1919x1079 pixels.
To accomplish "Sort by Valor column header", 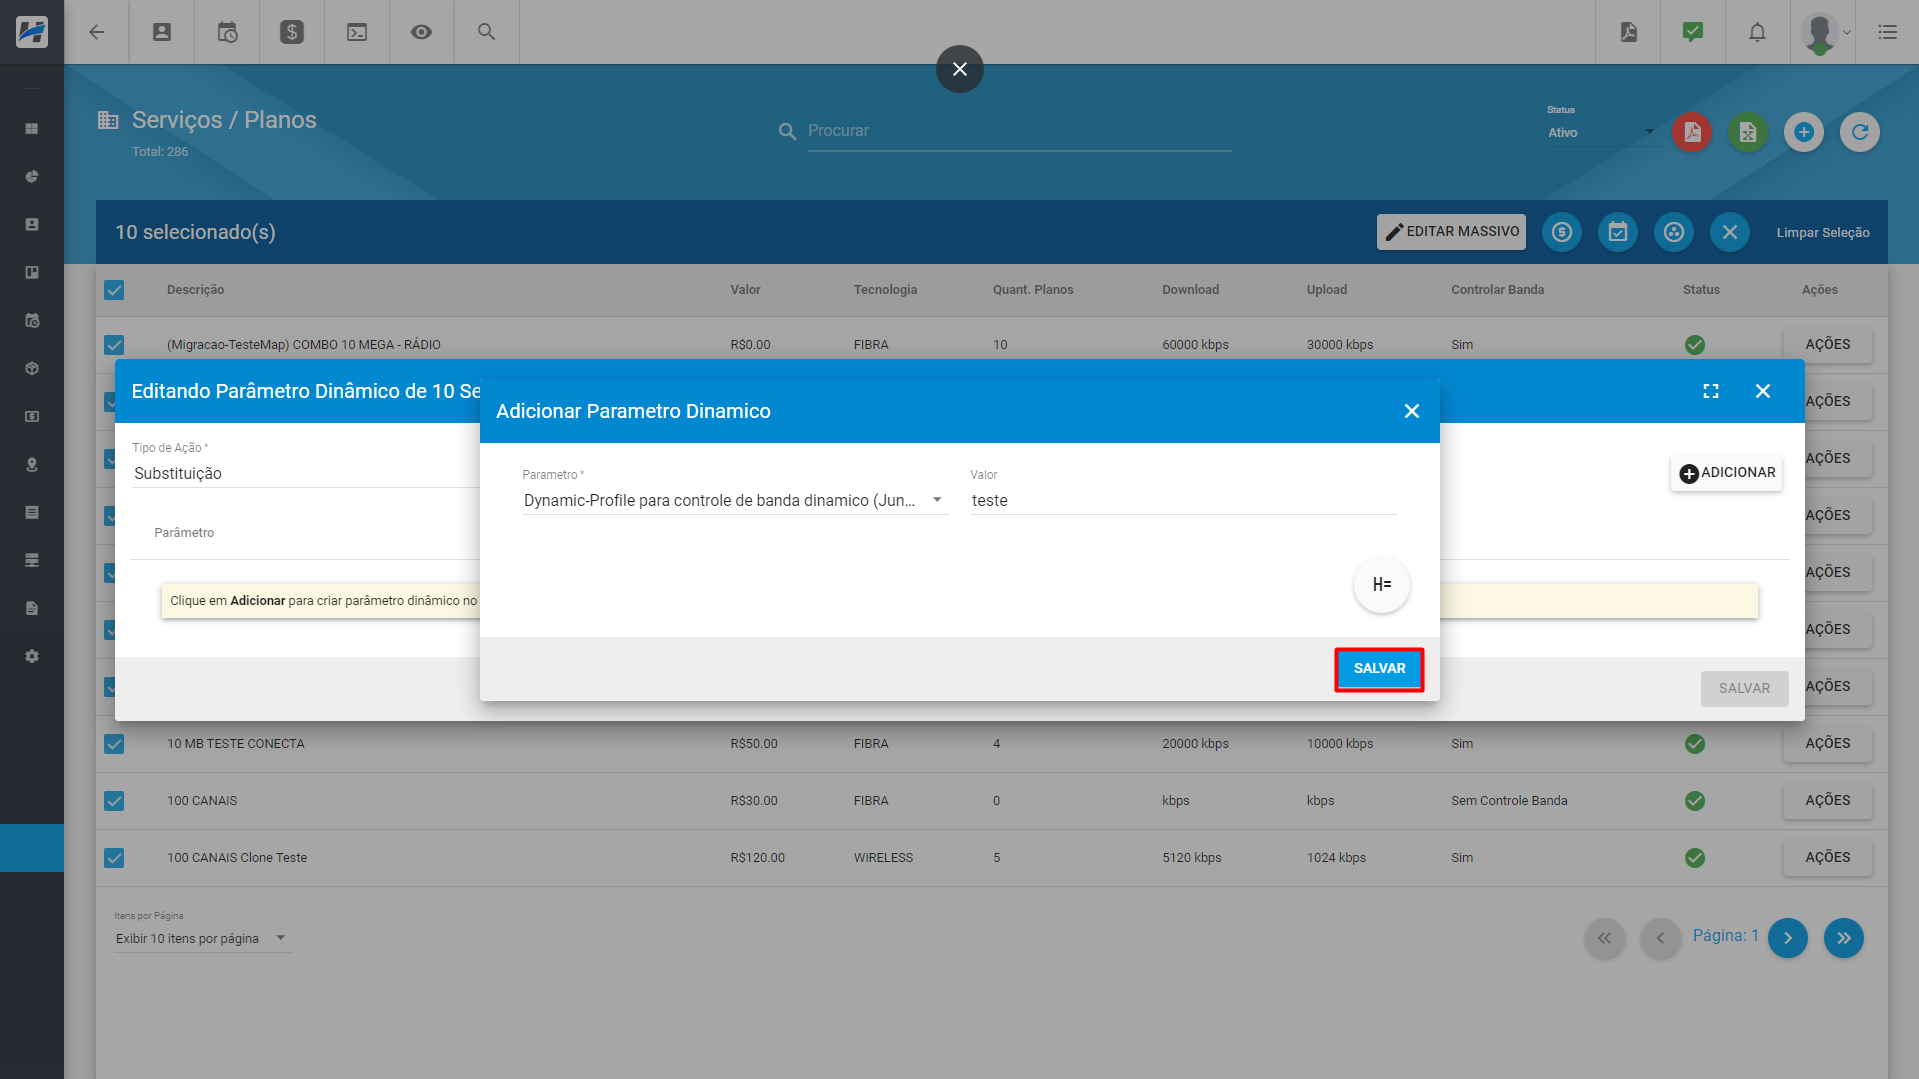I will coord(745,290).
